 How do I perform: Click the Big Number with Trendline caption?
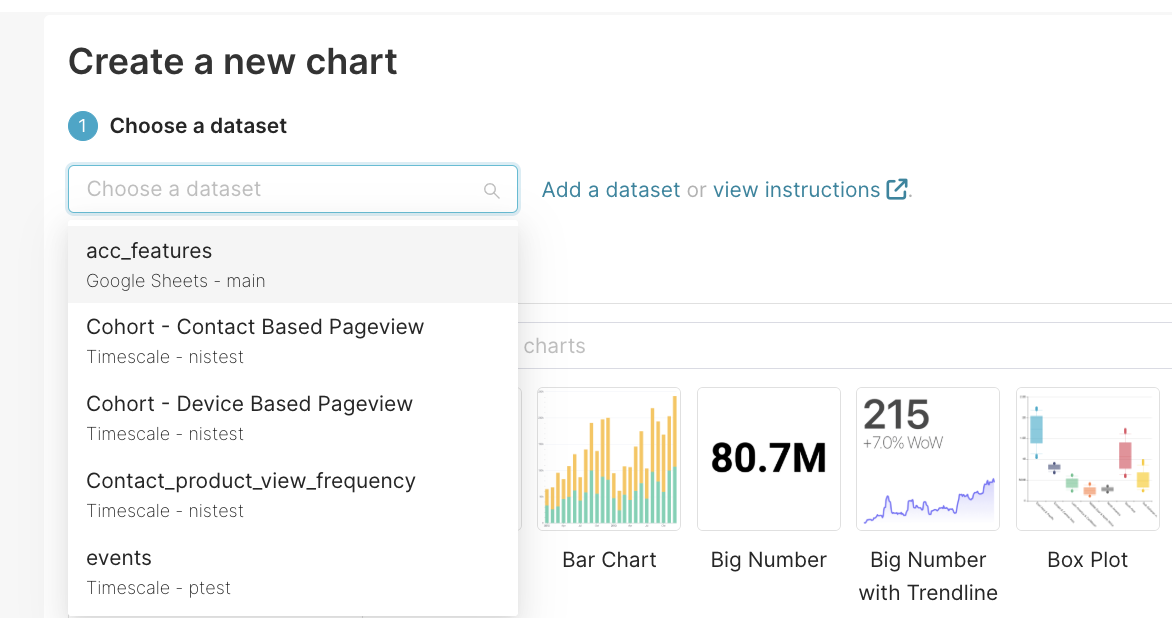927,576
